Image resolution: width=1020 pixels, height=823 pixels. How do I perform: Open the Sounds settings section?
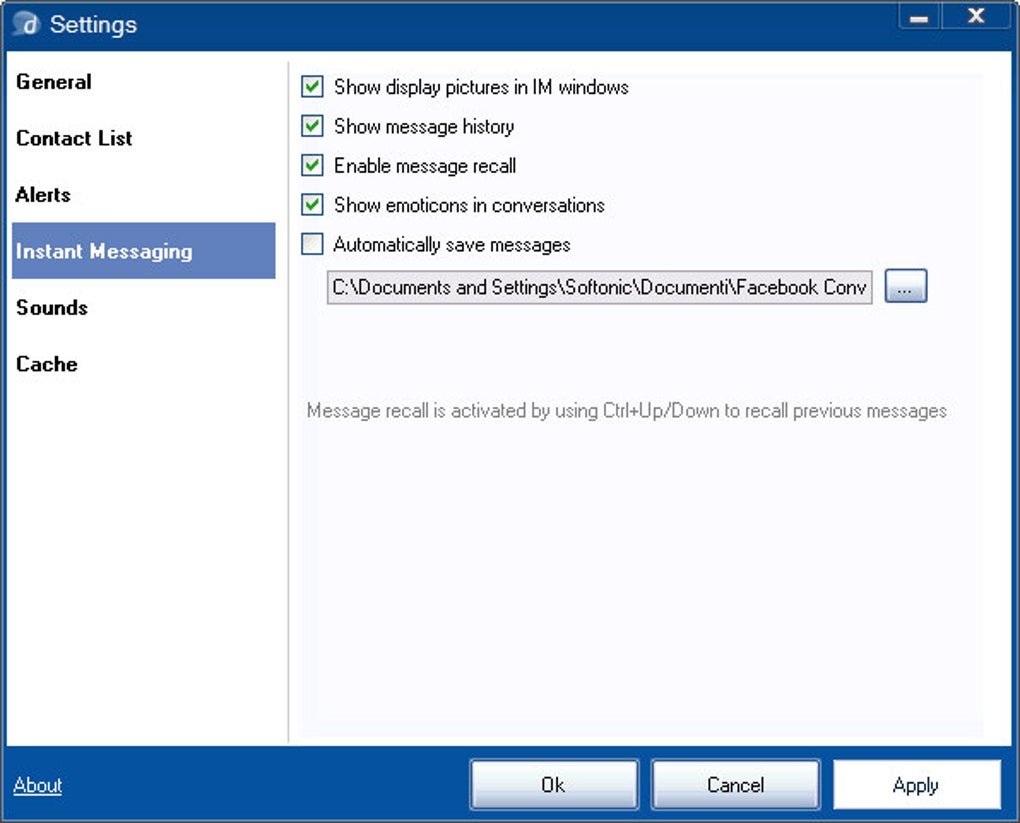[52, 307]
